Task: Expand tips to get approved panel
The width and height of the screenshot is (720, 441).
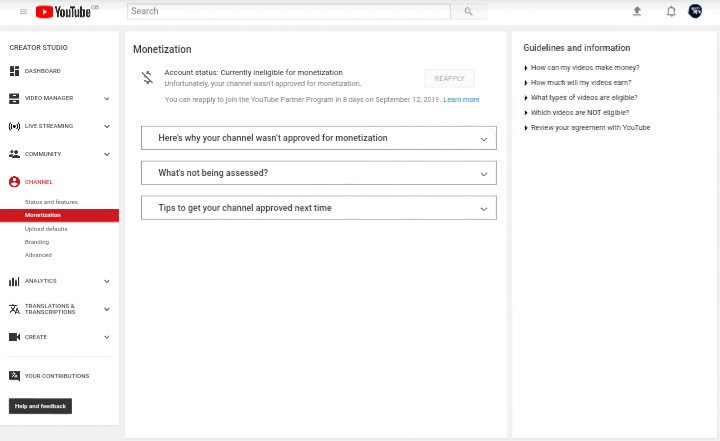Action: [x=319, y=208]
